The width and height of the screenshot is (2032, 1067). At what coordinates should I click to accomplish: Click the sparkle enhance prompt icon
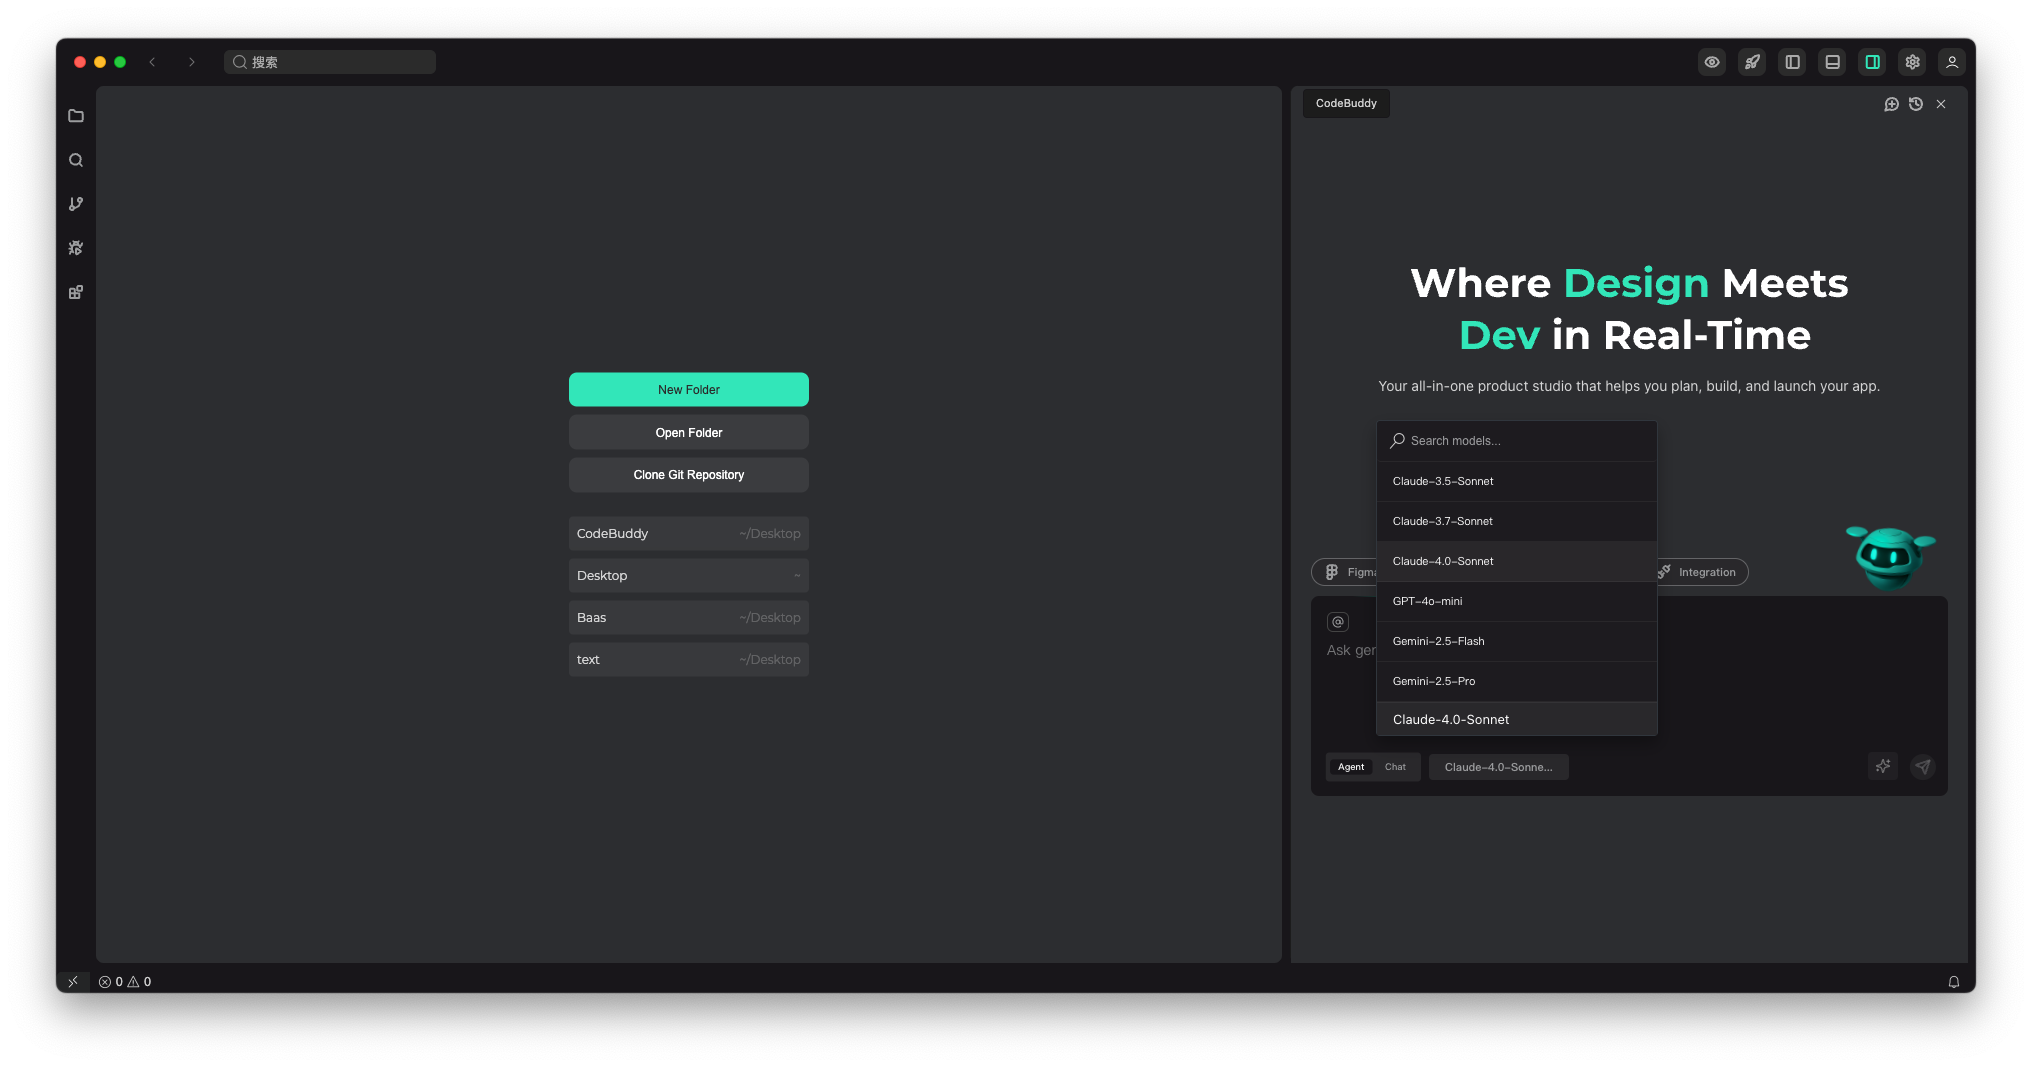point(1883,767)
